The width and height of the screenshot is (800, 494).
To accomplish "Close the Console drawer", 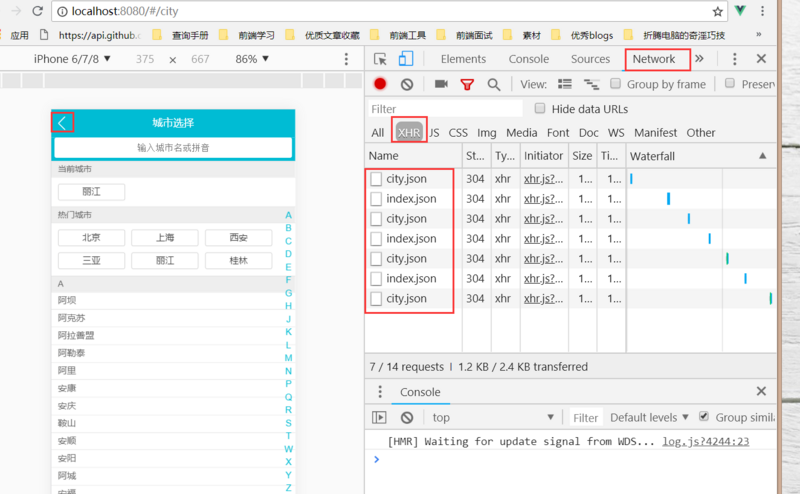I will (x=761, y=391).
